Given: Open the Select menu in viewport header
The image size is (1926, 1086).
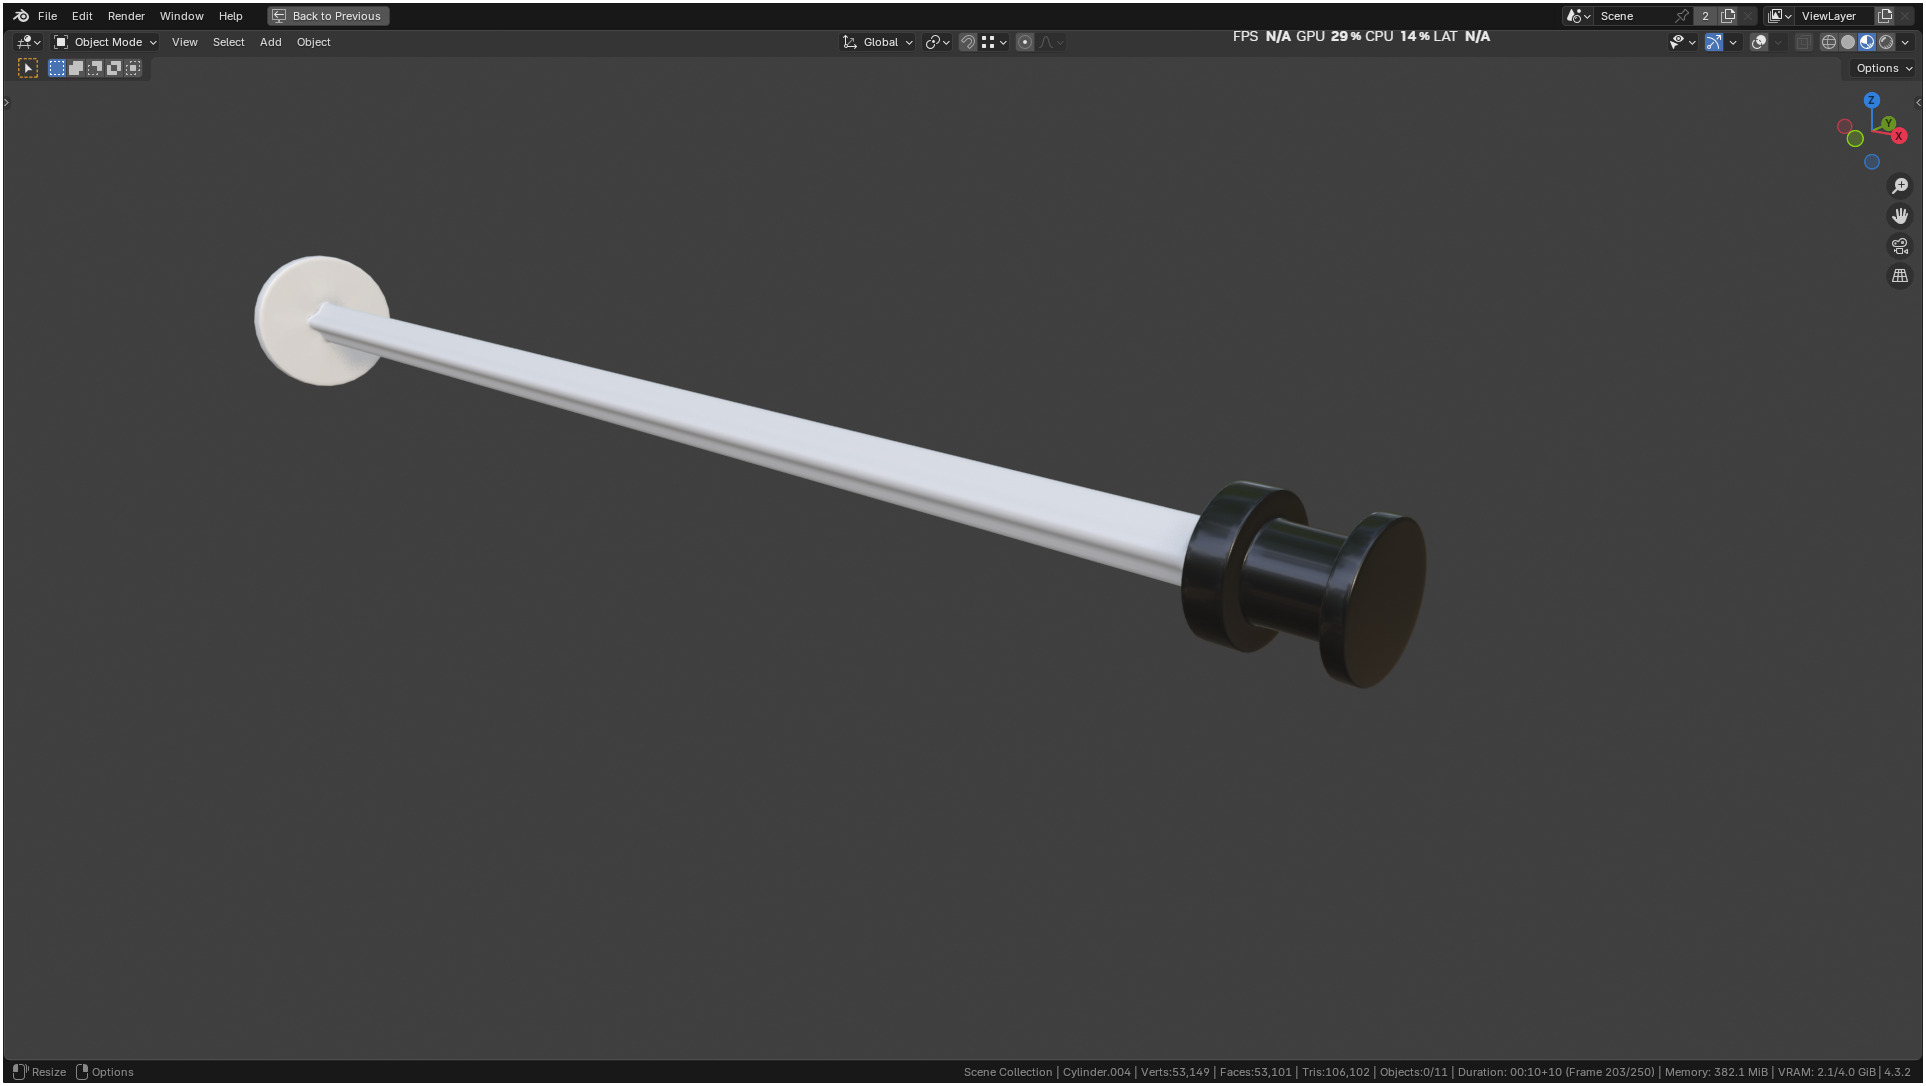Looking at the screenshot, I should [x=228, y=42].
